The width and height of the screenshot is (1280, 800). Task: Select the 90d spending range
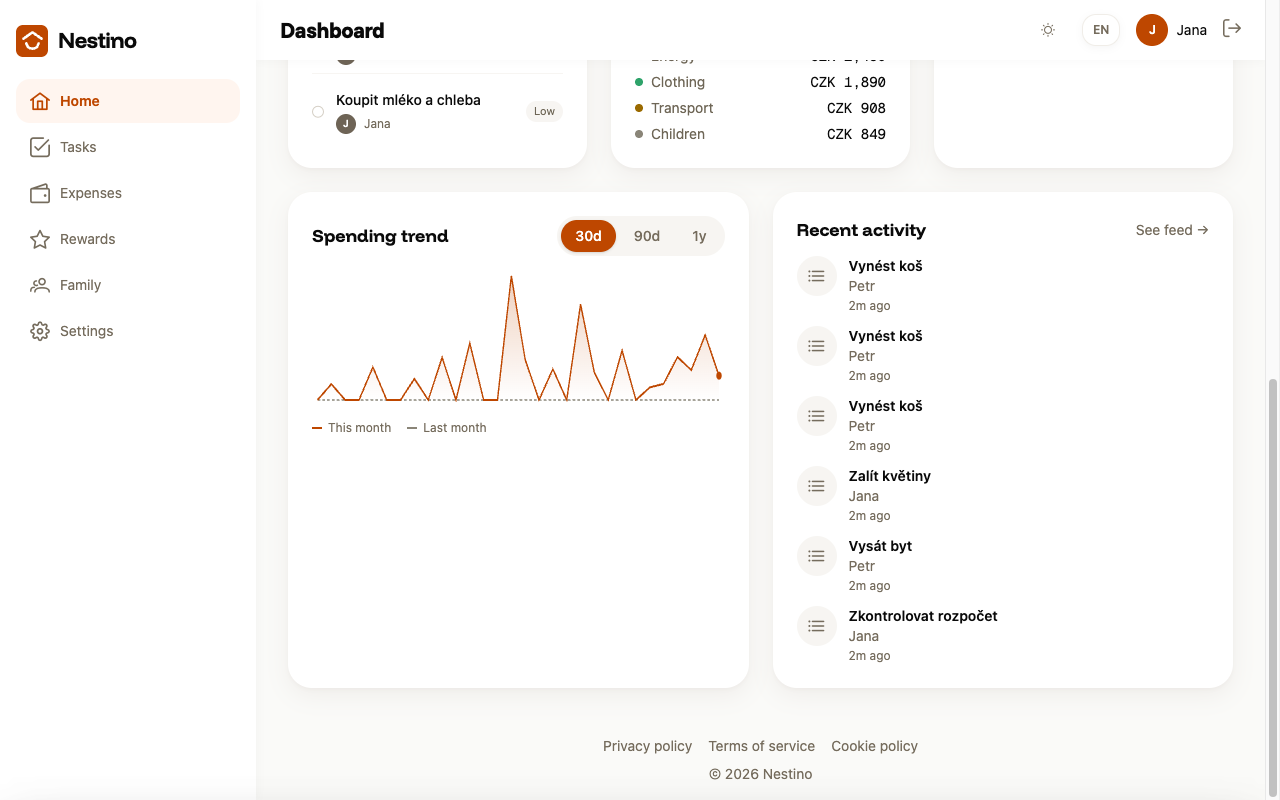647,236
